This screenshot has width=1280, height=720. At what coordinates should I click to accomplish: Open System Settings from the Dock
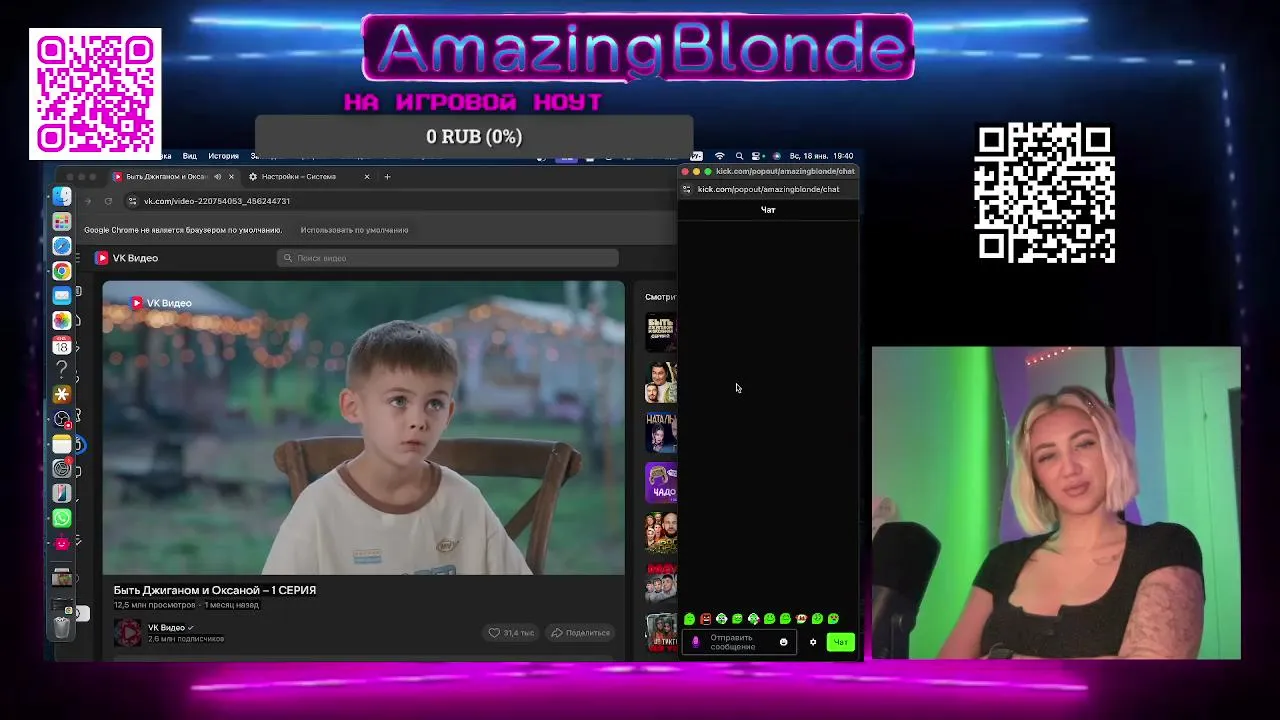coord(62,468)
